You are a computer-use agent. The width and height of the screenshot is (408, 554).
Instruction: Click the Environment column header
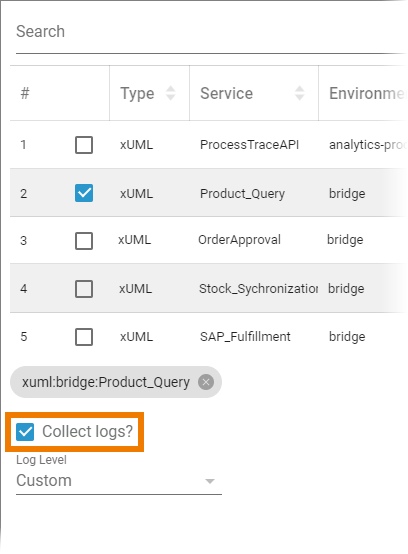[367, 94]
